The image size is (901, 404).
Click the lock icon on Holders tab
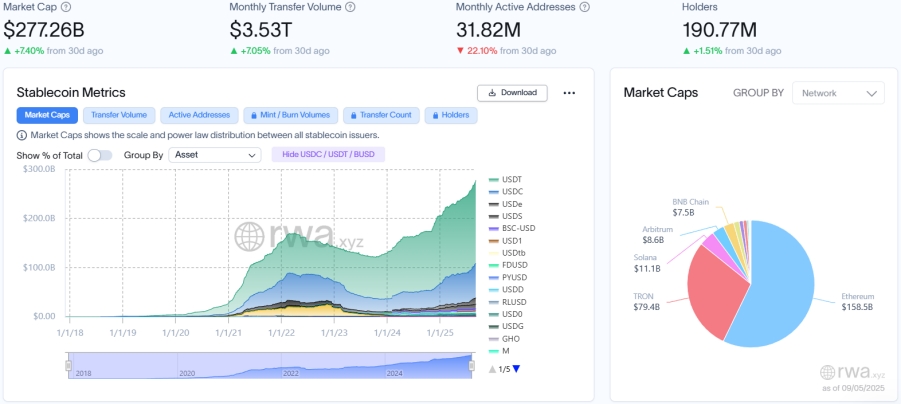(435, 115)
